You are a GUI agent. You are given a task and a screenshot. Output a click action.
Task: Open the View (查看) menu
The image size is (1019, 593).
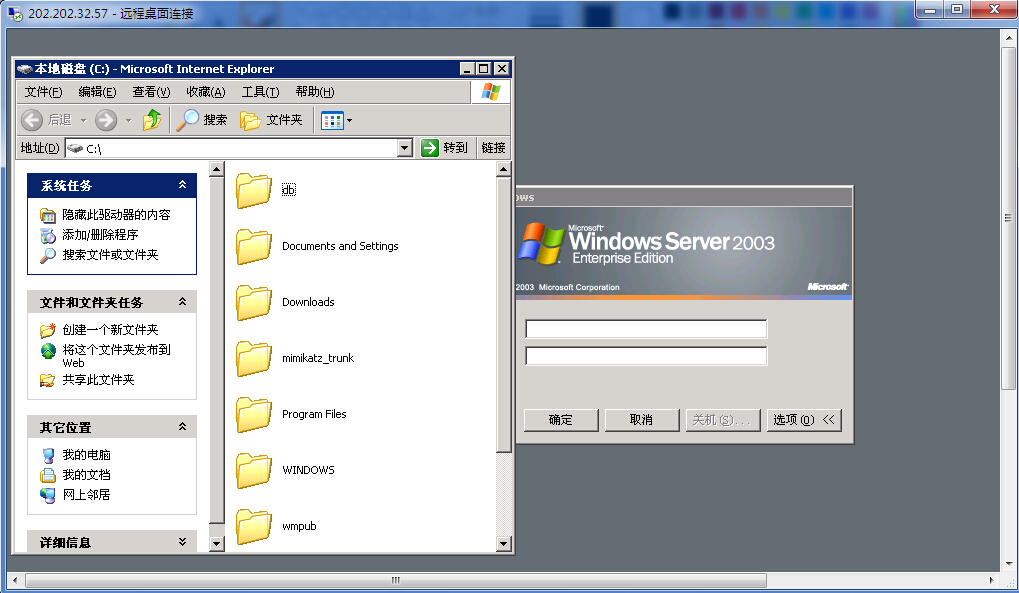click(151, 92)
